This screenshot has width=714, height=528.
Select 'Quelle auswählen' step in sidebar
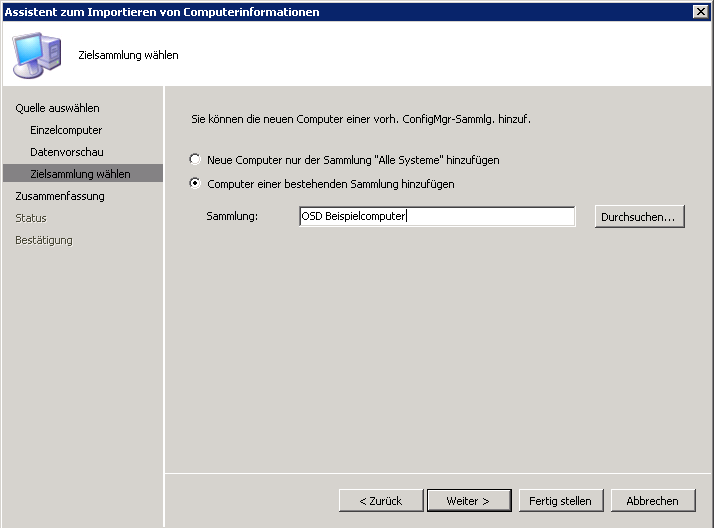pos(57,108)
